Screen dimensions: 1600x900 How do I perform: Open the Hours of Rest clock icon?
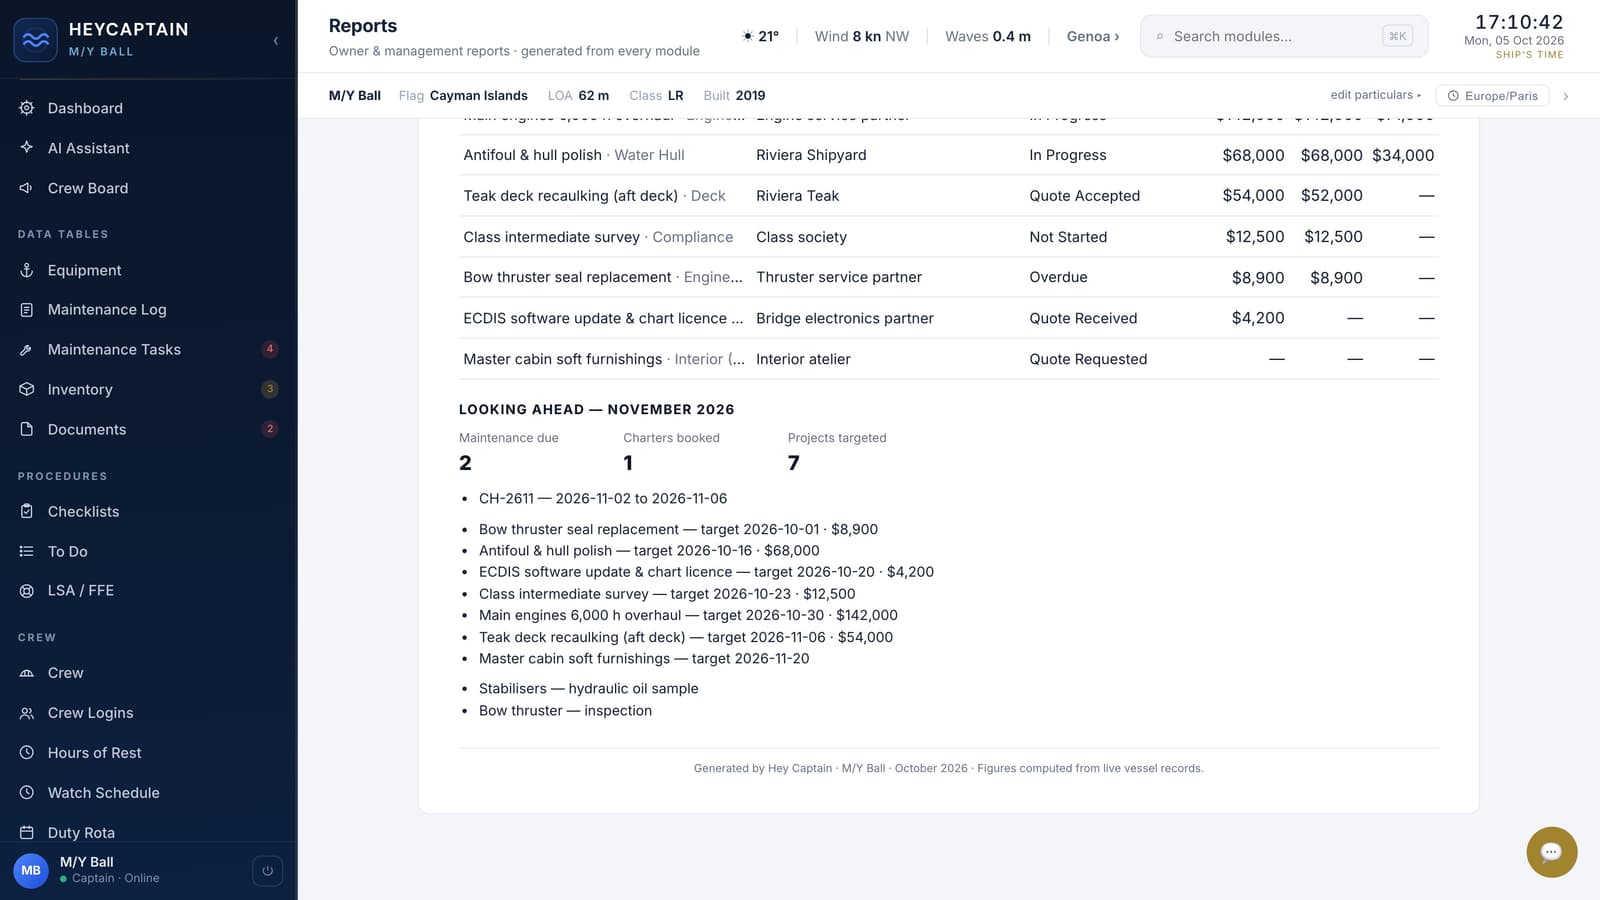tap(27, 753)
